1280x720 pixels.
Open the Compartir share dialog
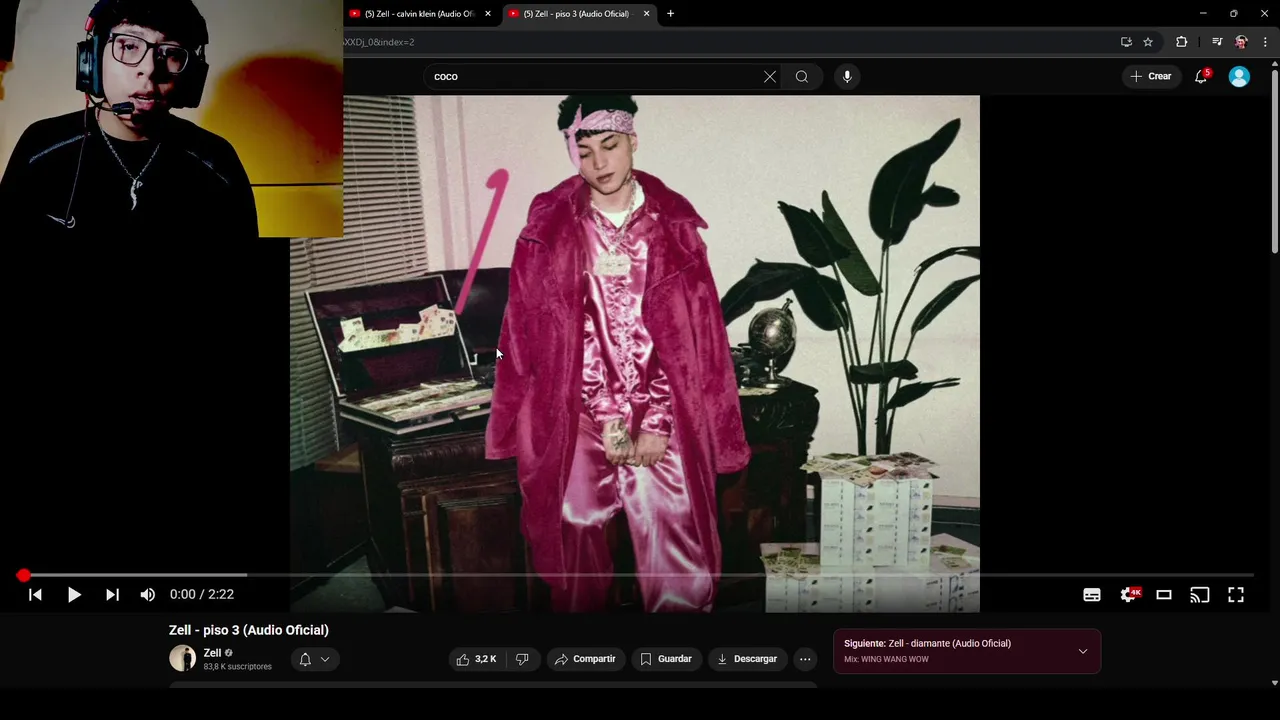585,659
